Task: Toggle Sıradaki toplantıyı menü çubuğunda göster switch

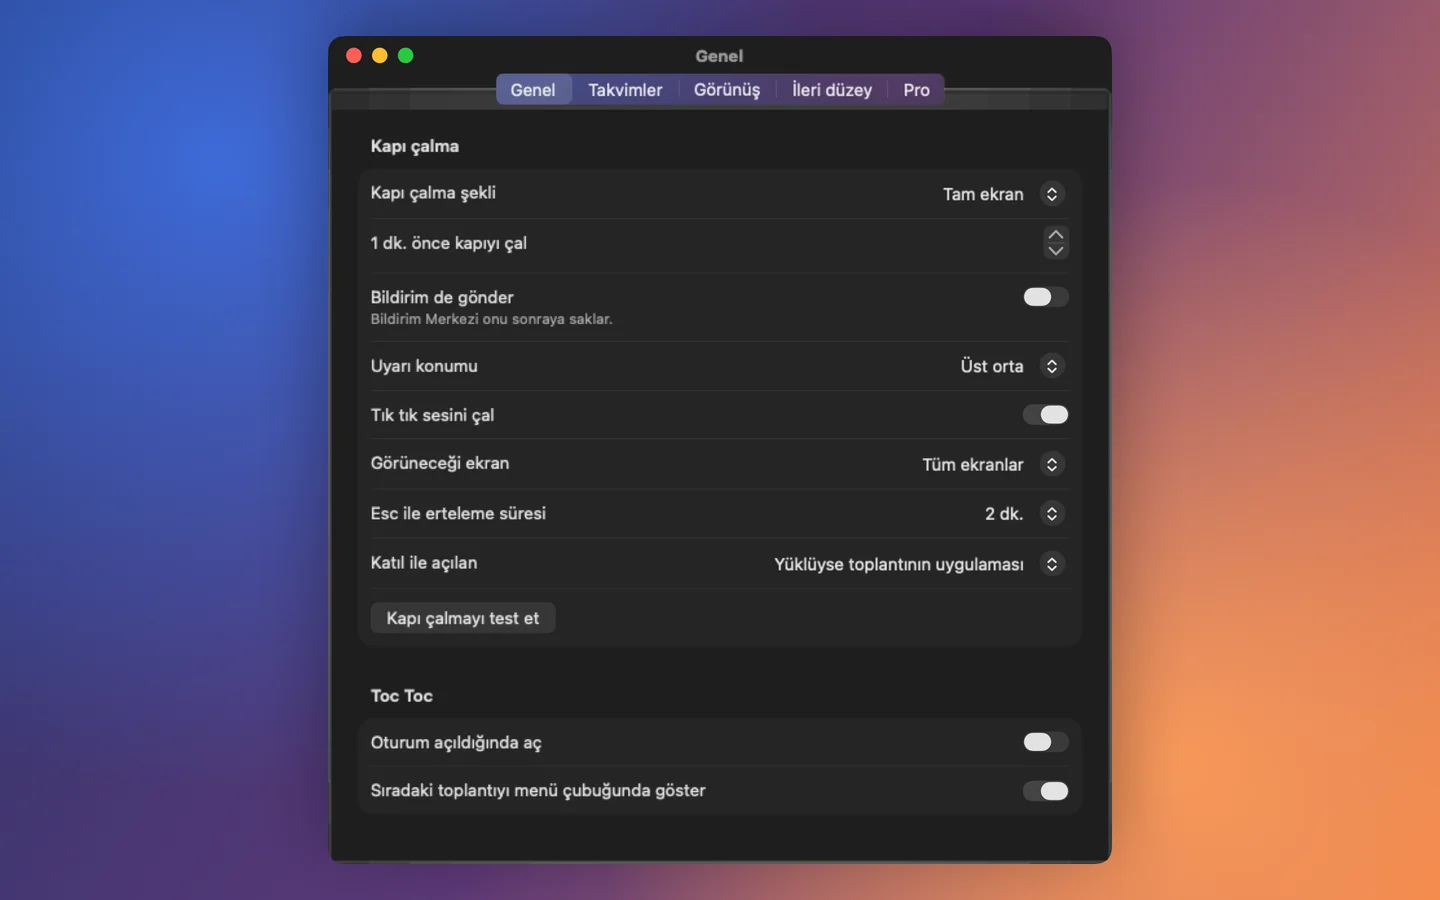Action: click(1045, 791)
